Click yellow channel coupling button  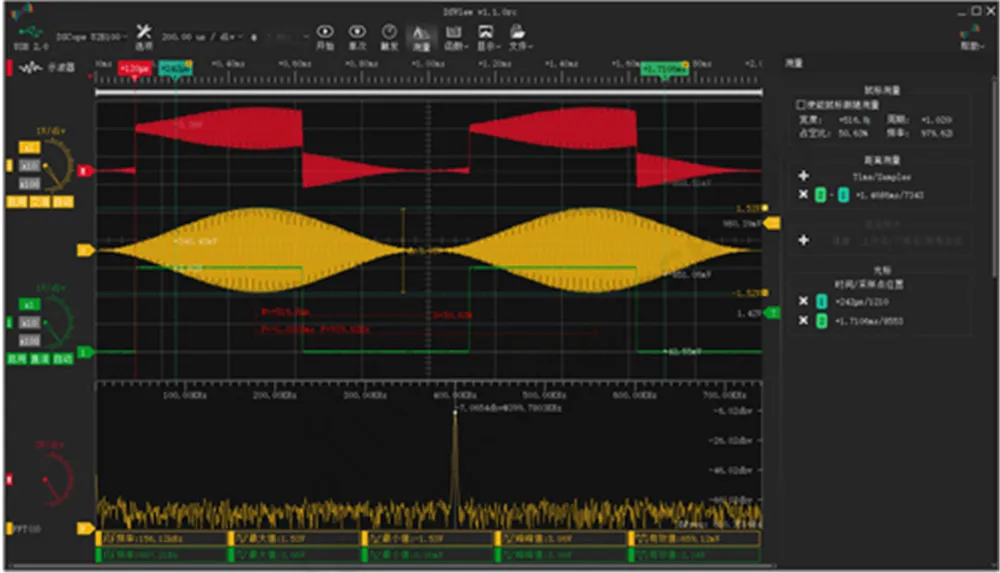point(40,202)
